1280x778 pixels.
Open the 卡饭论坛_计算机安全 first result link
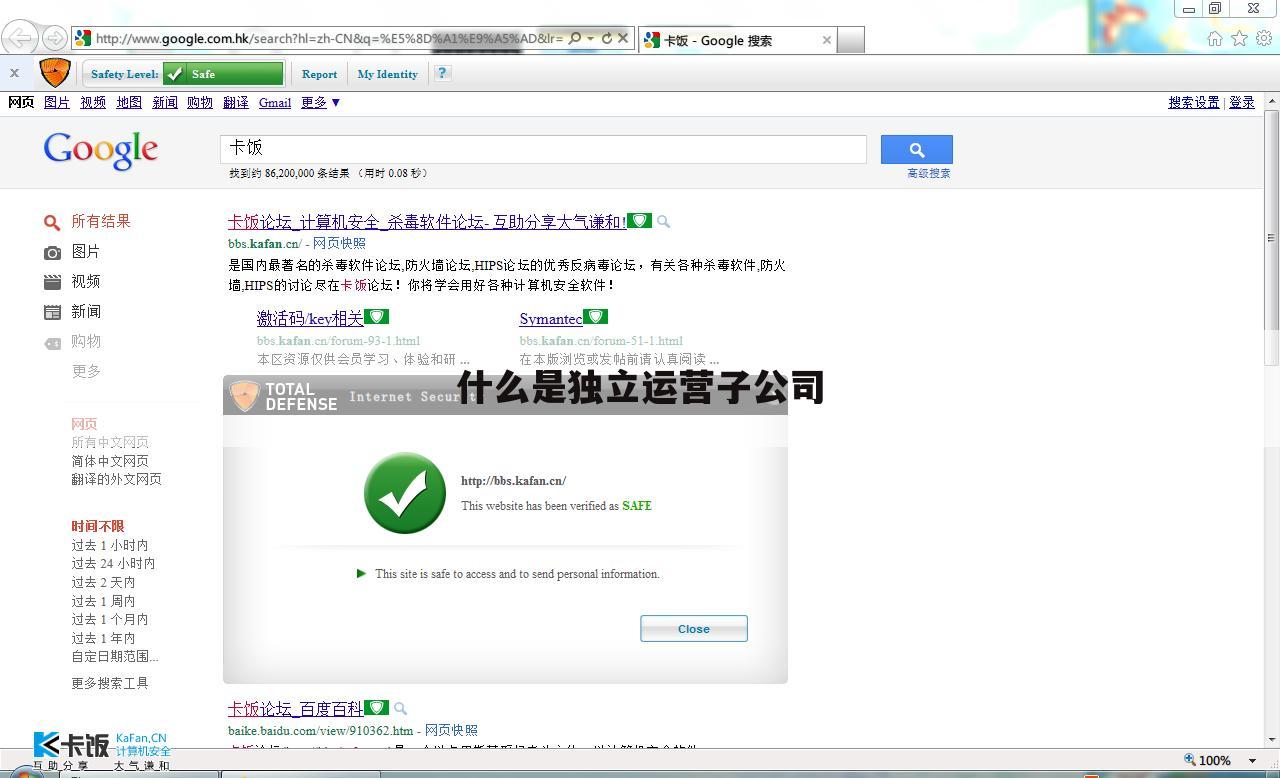click(427, 222)
